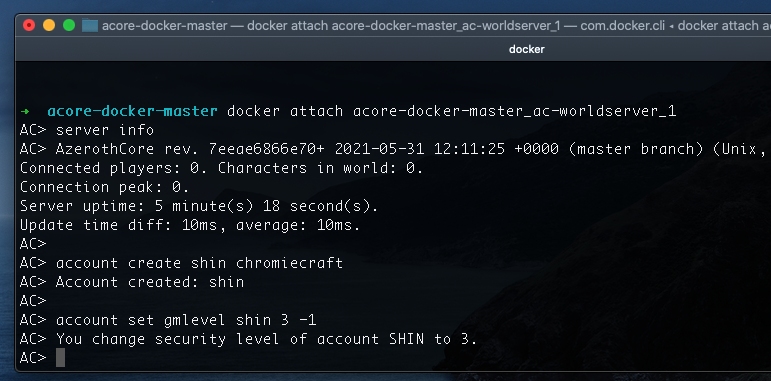Click the folder icon in the title bar
Viewport: 771px width, 381px height.
[90, 25]
